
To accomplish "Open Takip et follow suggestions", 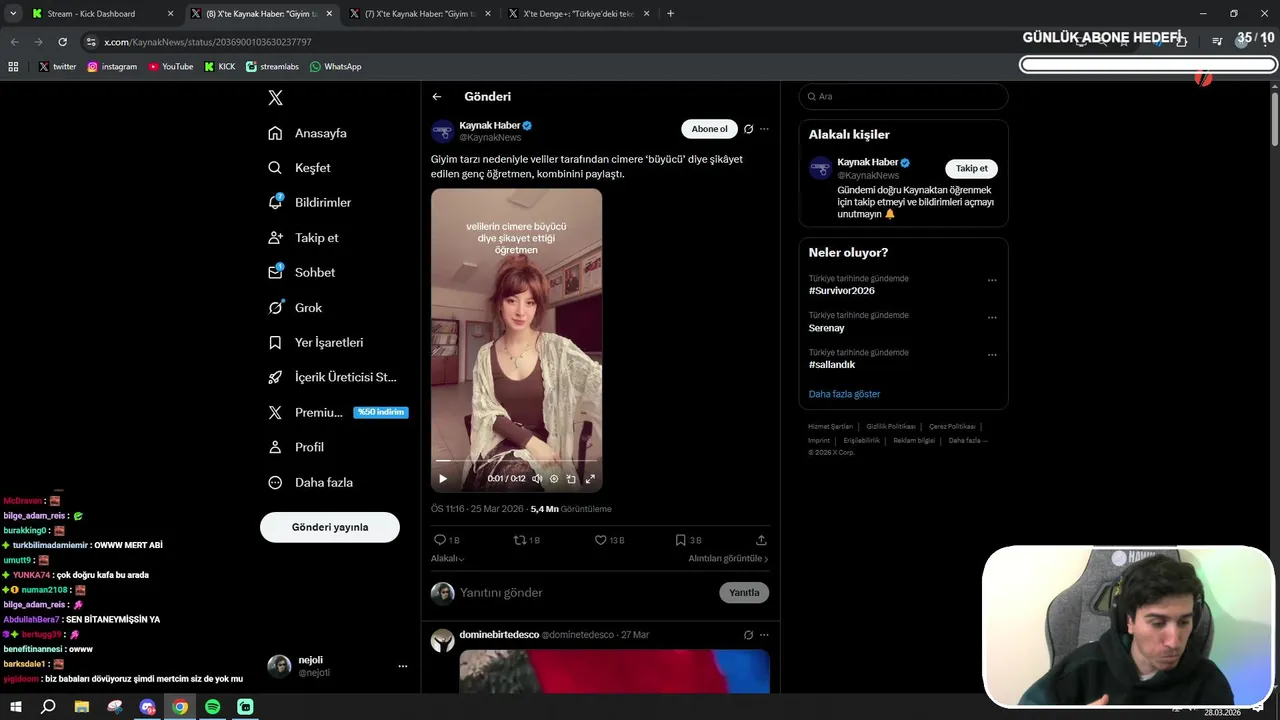I will (x=304, y=237).
